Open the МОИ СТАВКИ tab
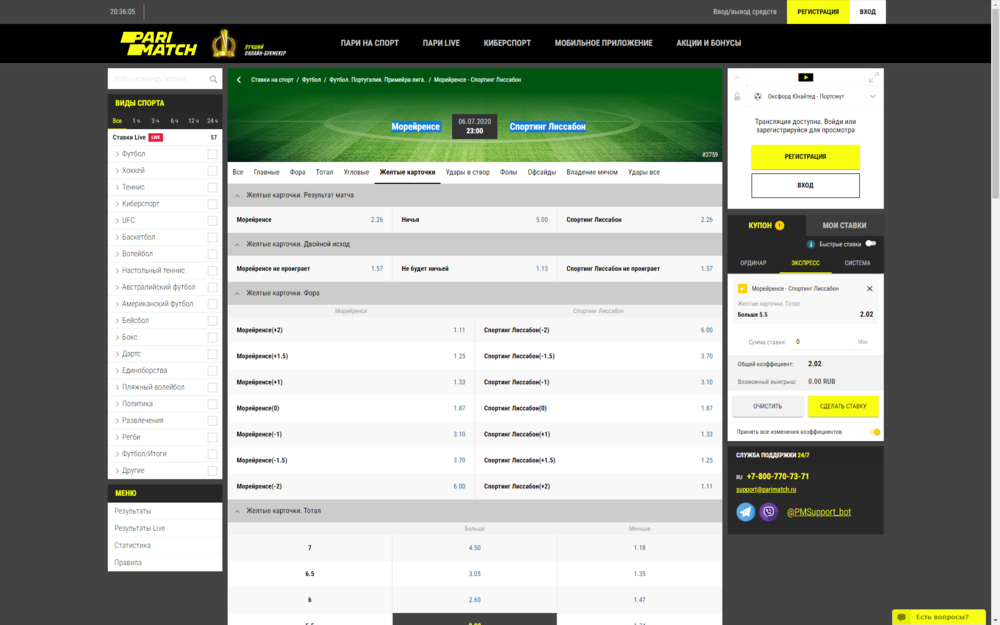 coord(844,225)
